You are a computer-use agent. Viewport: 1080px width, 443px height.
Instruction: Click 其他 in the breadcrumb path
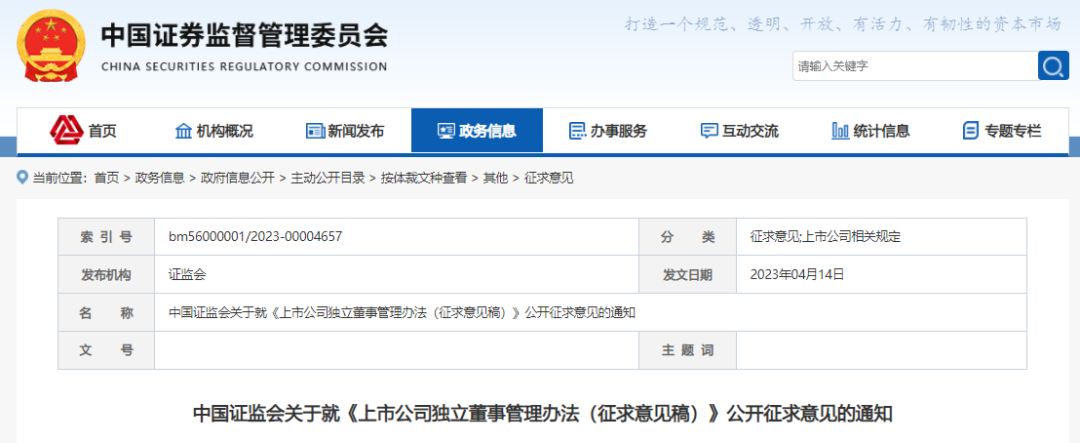[495, 178]
